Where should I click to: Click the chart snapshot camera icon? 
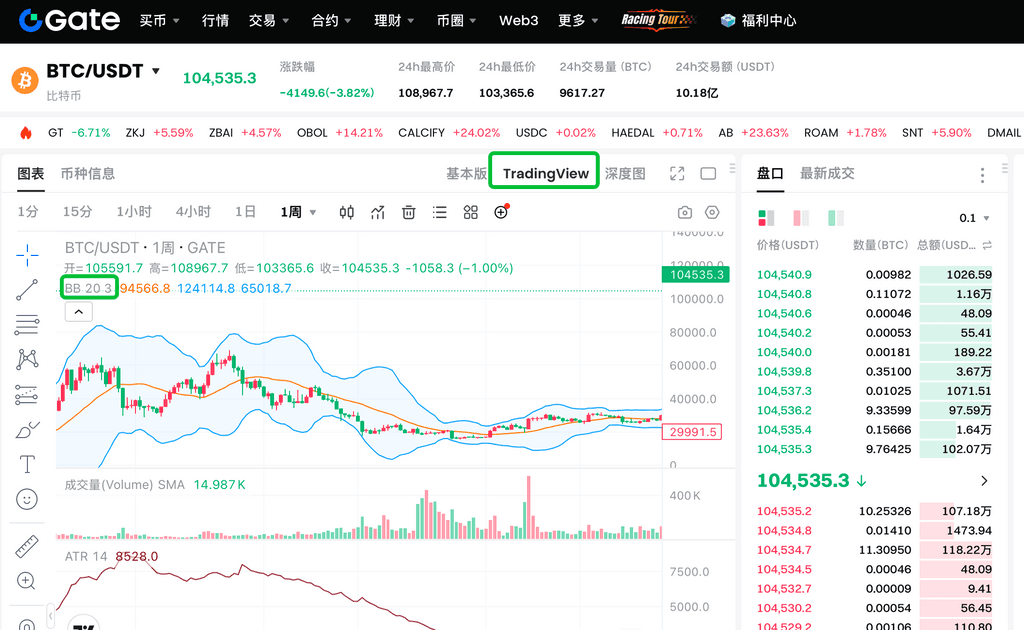685,212
